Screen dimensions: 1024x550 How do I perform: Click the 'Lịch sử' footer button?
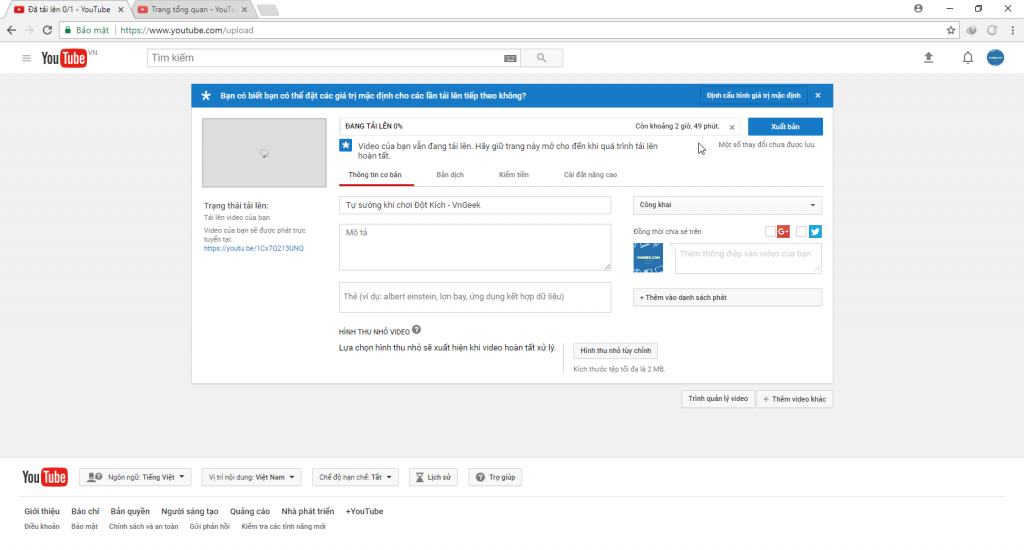coord(433,477)
